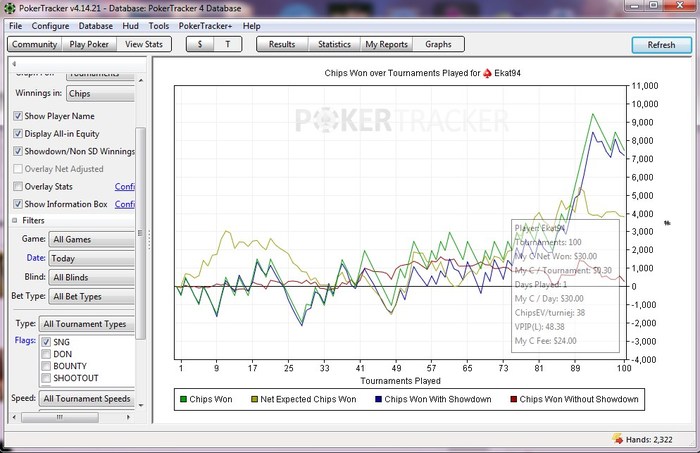Expand the Blind filter dropdown
Image resolution: width=700 pixels, height=453 pixels.
(x=92, y=277)
